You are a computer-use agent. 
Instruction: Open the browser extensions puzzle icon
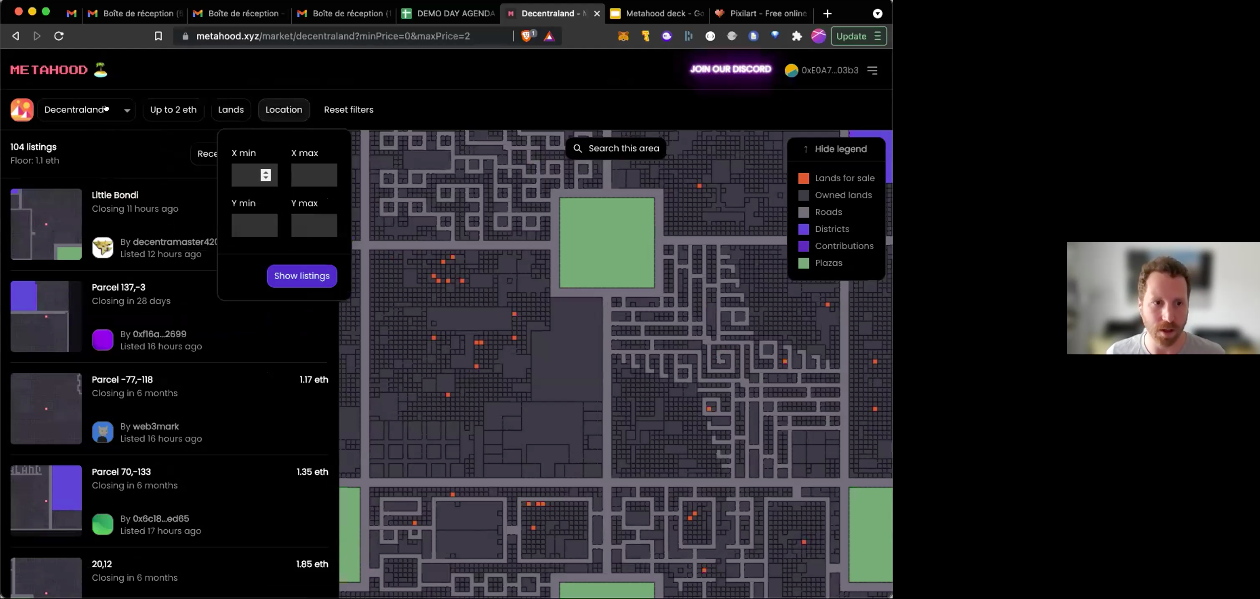pyautogui.click(x=797, y=36)
